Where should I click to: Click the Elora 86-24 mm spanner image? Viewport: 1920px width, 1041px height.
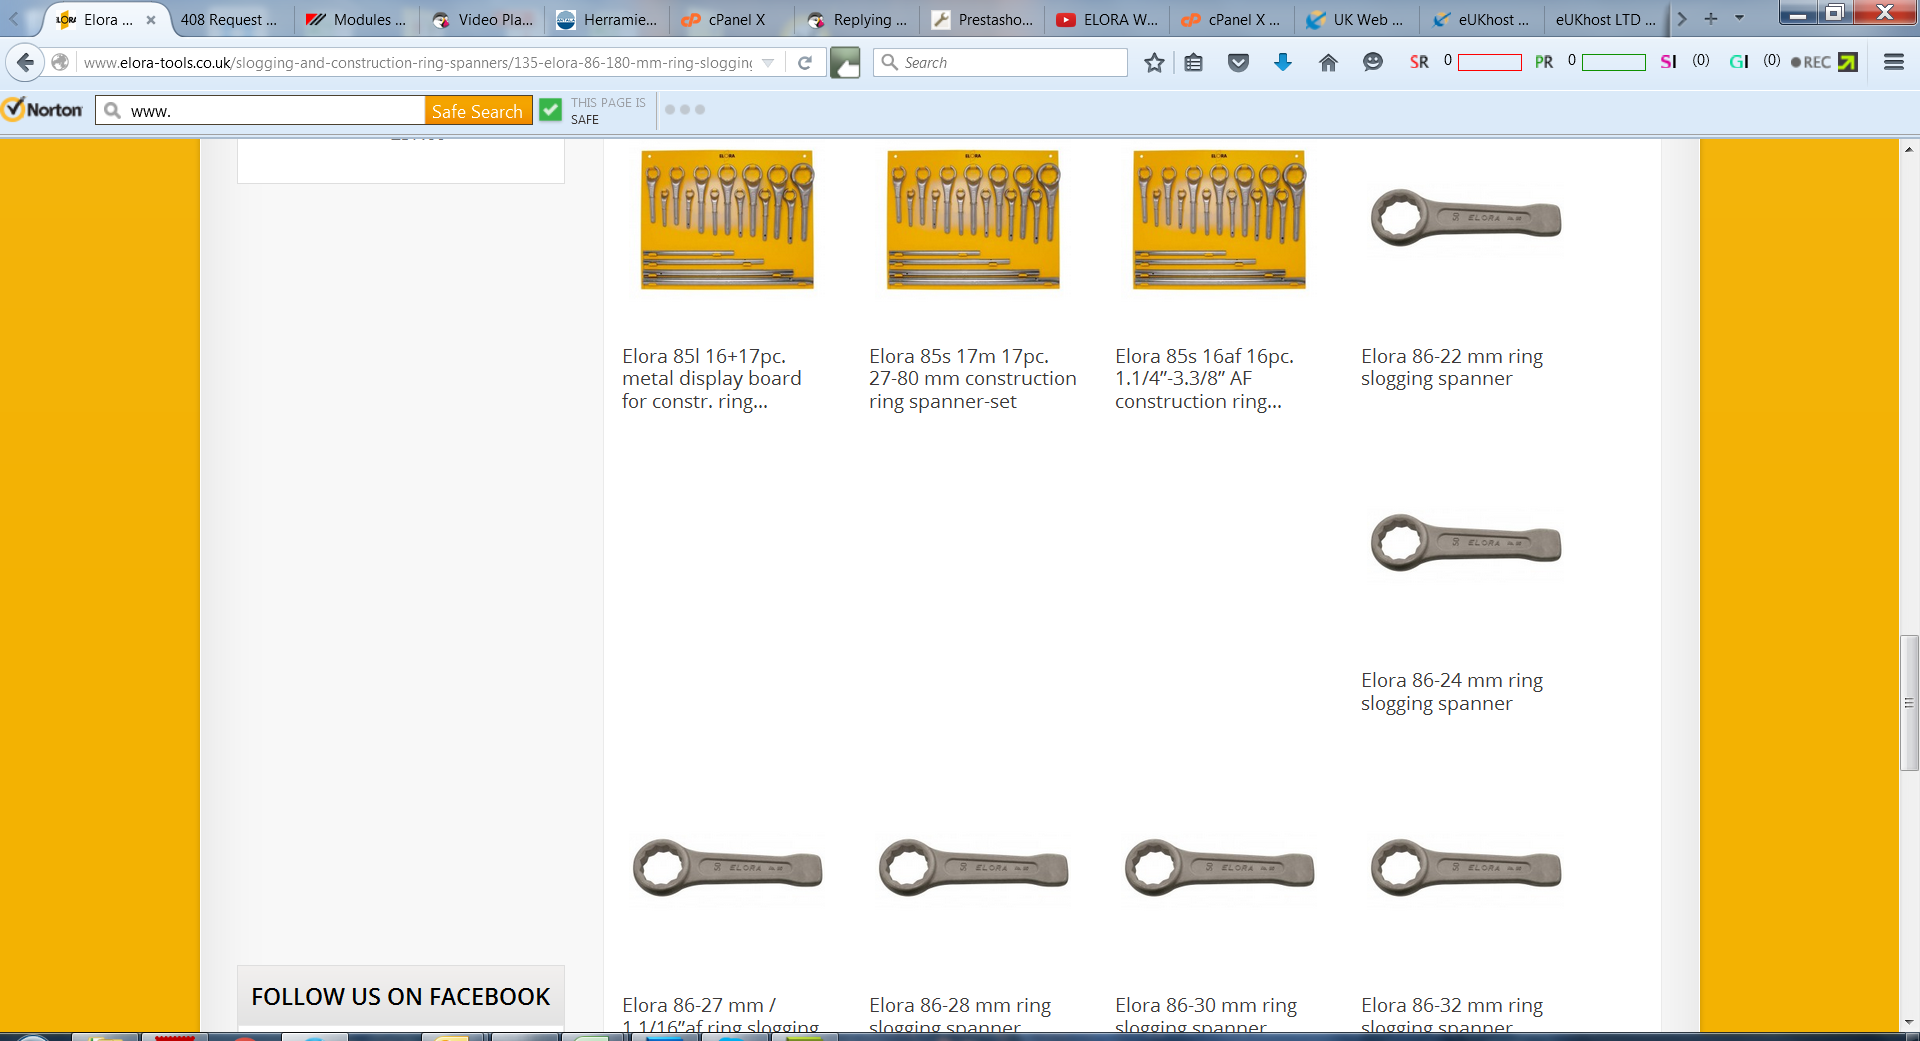click(x=1465, y=543)
